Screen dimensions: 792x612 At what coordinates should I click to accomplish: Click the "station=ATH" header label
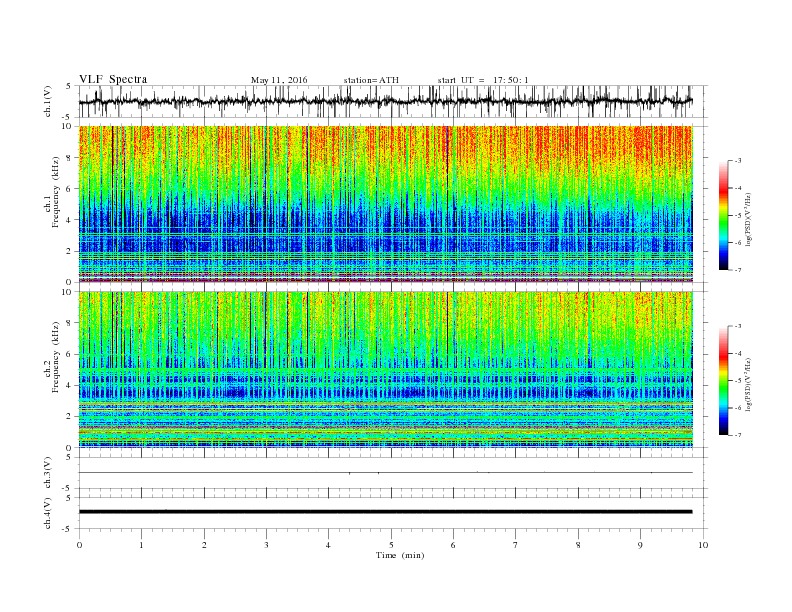click(371, 80)
